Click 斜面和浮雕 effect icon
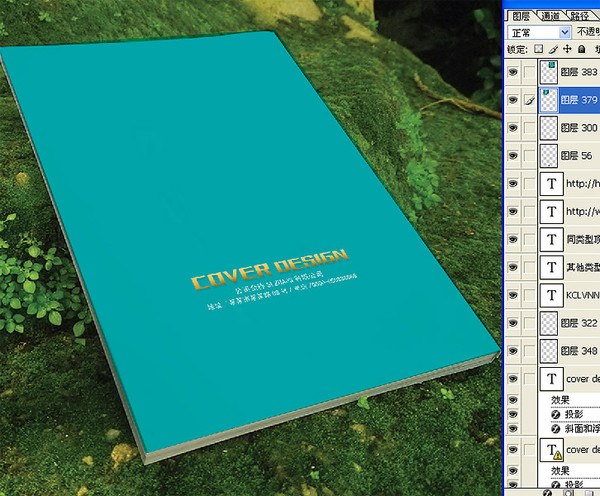The height and width of the screenshot is (496, 600). point(556,429)
